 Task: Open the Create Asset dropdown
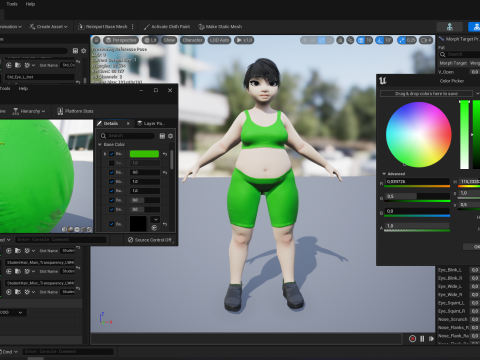coord(48,27)
